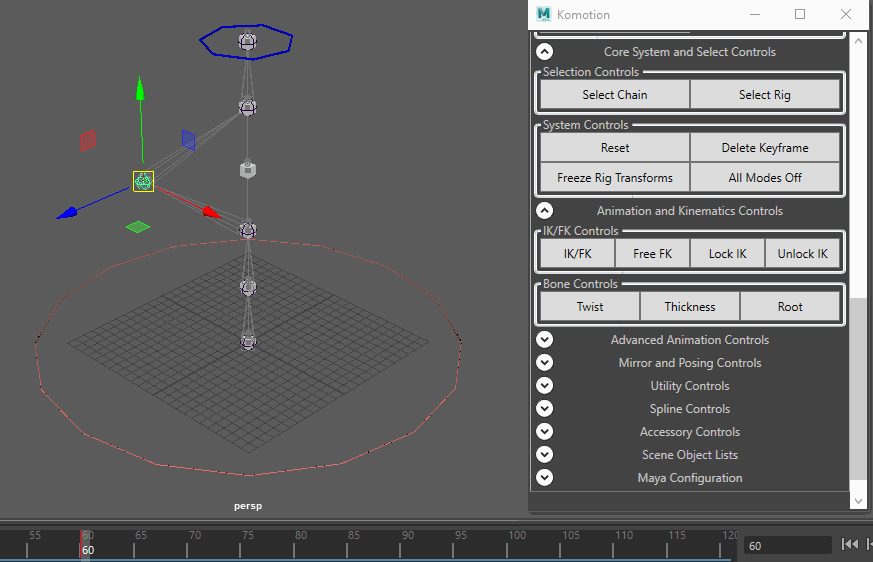This screenshot has width=873, height=562.
Task: Toggle IK/FK mode button
Action: [577, 254]
